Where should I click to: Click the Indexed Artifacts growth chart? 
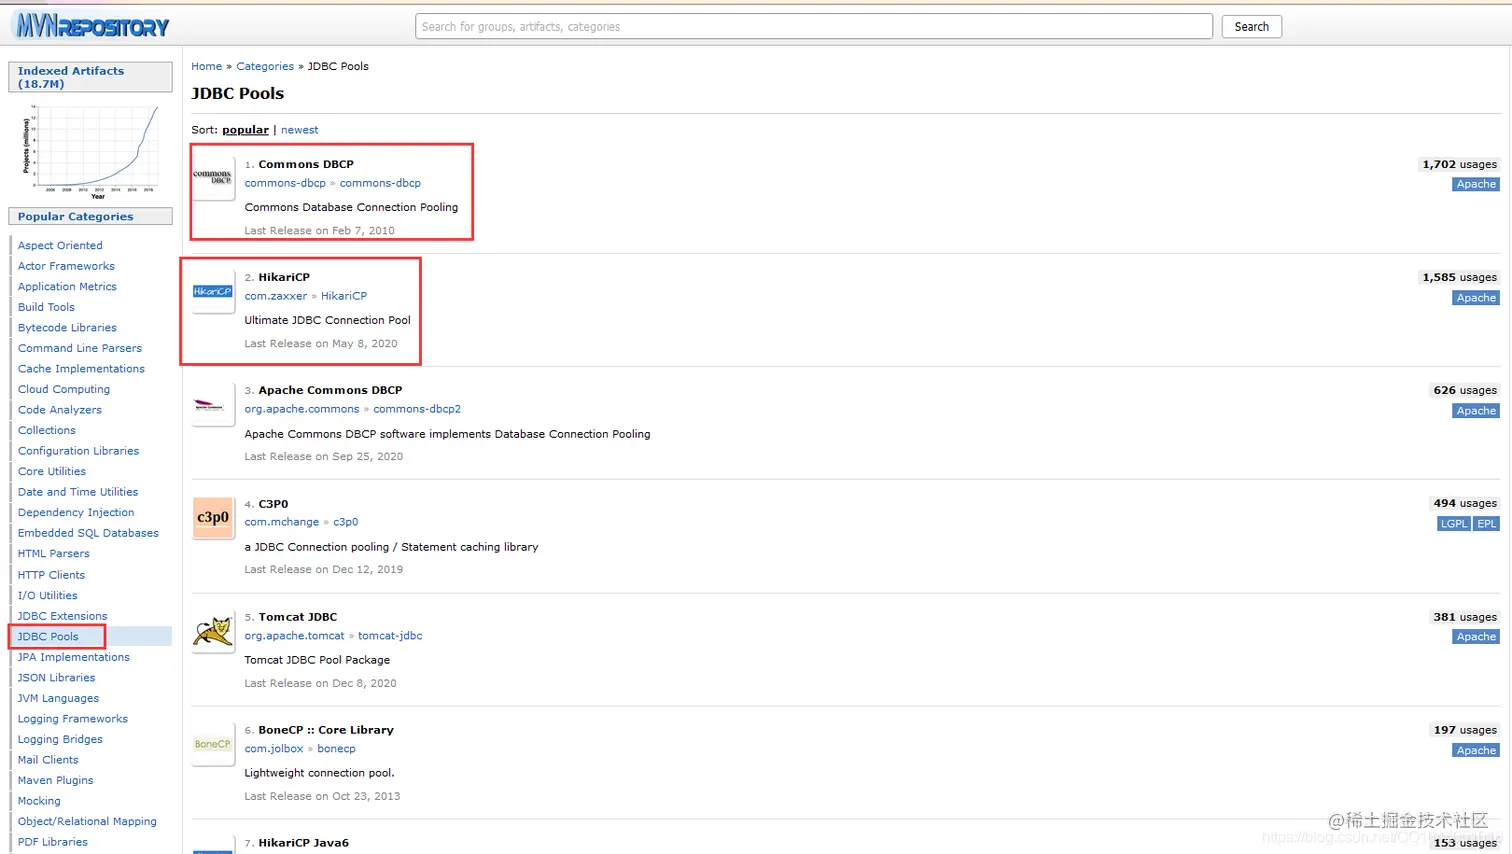click(90, 151)
